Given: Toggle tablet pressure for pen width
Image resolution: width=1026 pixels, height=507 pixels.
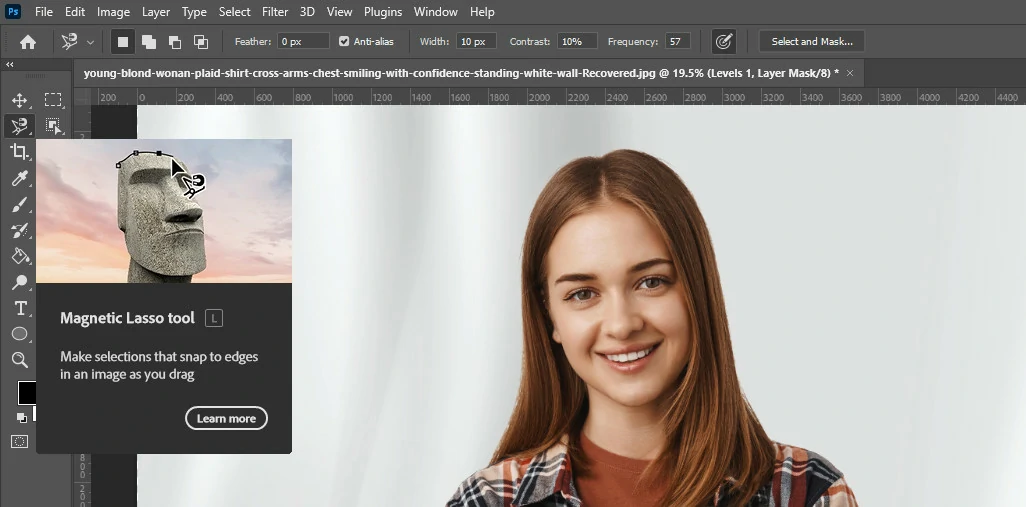Looking at the screenshot, I should (x=723, y=42).
